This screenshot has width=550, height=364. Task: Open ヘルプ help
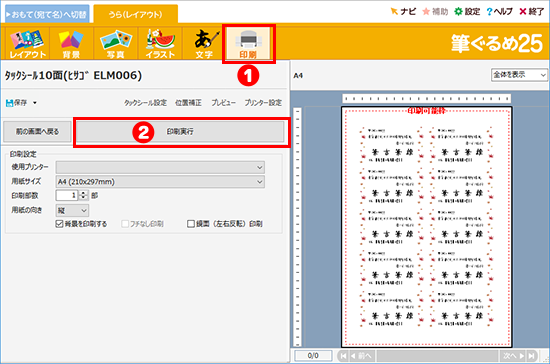pyautogui.click(x=499, y=12)
